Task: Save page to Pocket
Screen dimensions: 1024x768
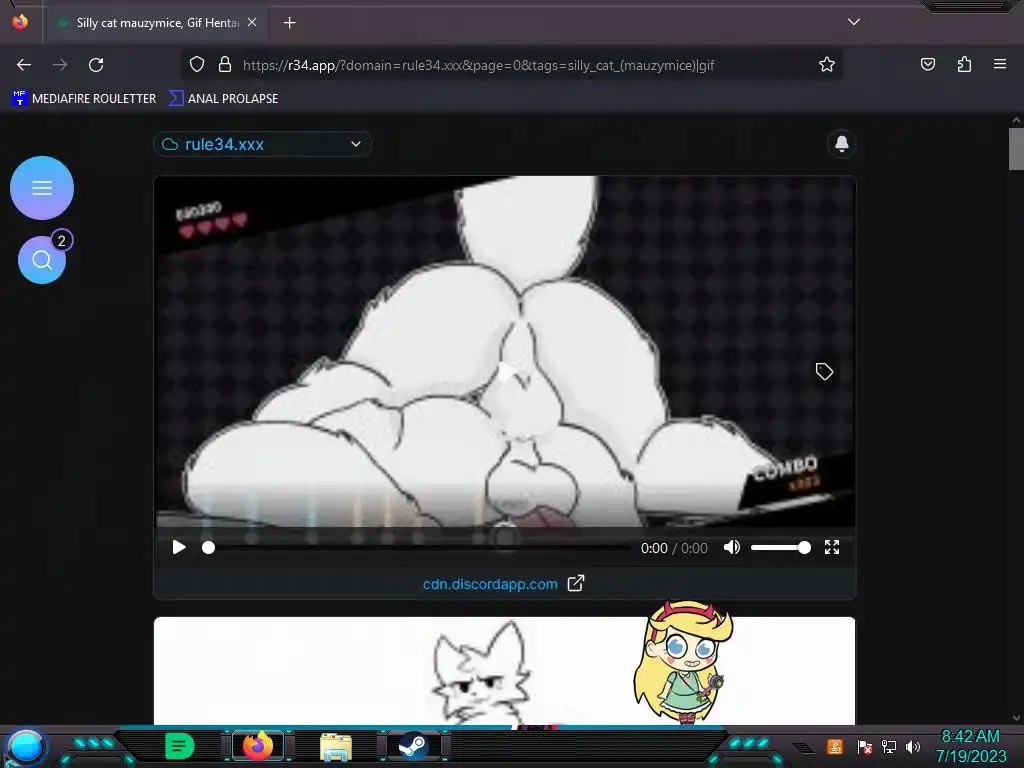Action: (x=928, y=64)
